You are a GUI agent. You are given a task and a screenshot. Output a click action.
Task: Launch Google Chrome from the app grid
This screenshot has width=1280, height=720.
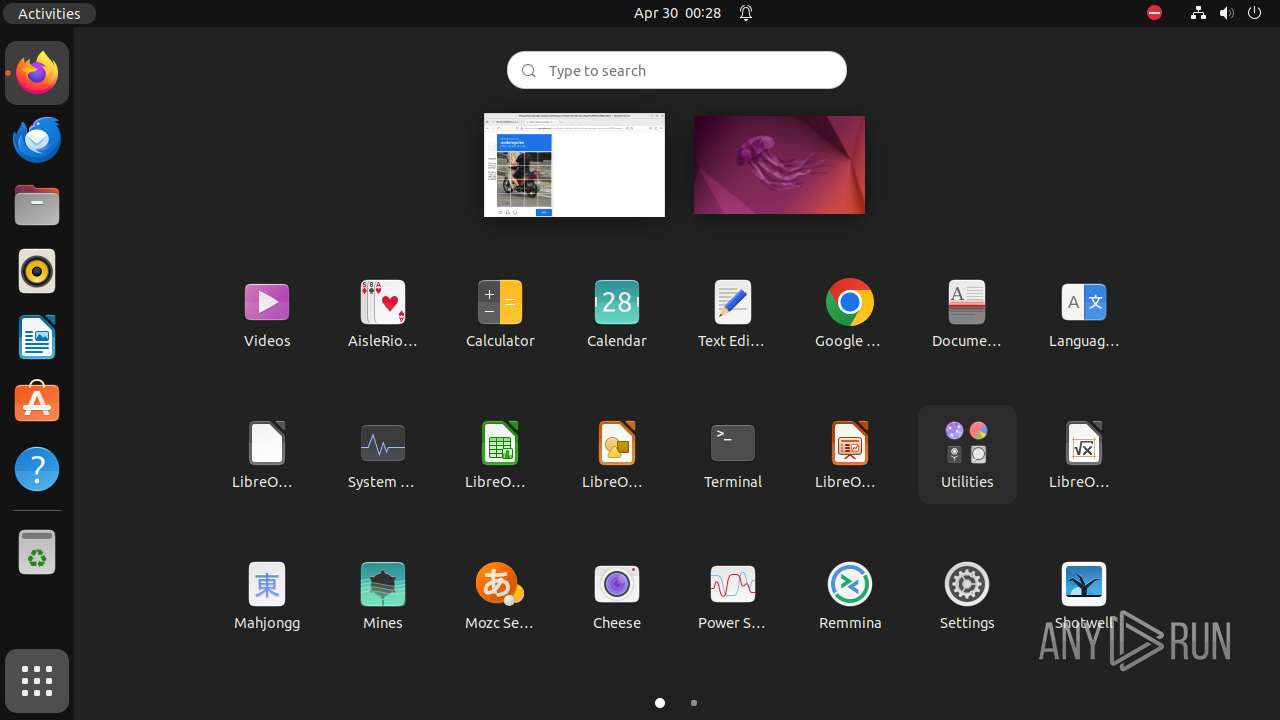click(850, 314)
